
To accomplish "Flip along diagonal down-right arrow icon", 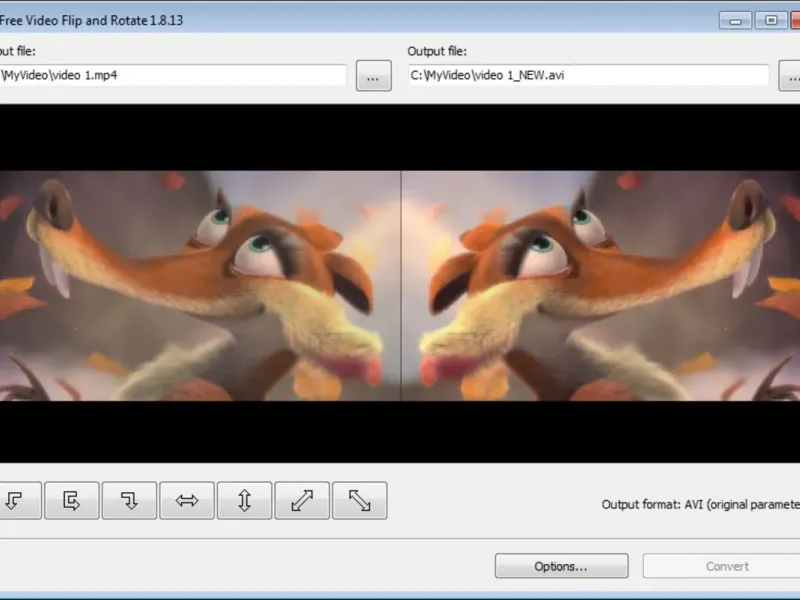I will coord(360,501).
